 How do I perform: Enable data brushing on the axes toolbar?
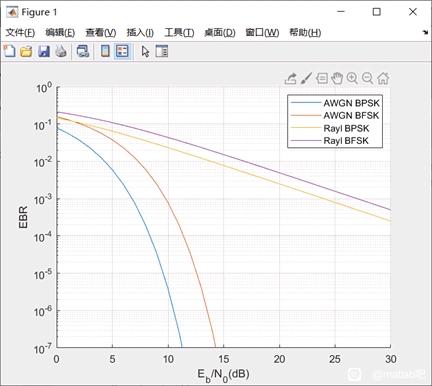point(306,78)
